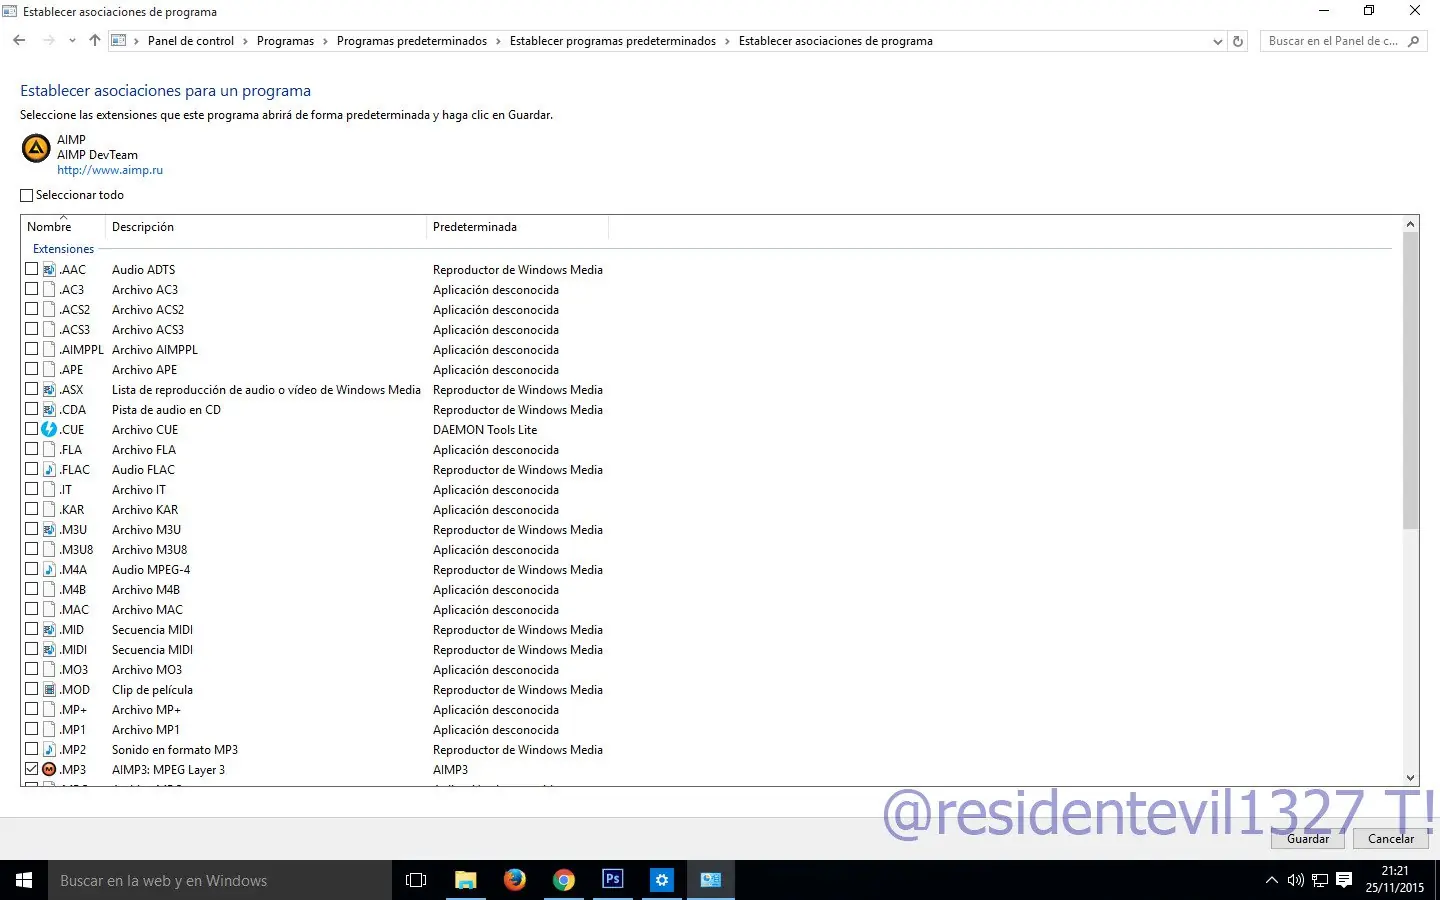Click the Guardar button
Screen dimensions: 1440x900
click(1308, 839)
